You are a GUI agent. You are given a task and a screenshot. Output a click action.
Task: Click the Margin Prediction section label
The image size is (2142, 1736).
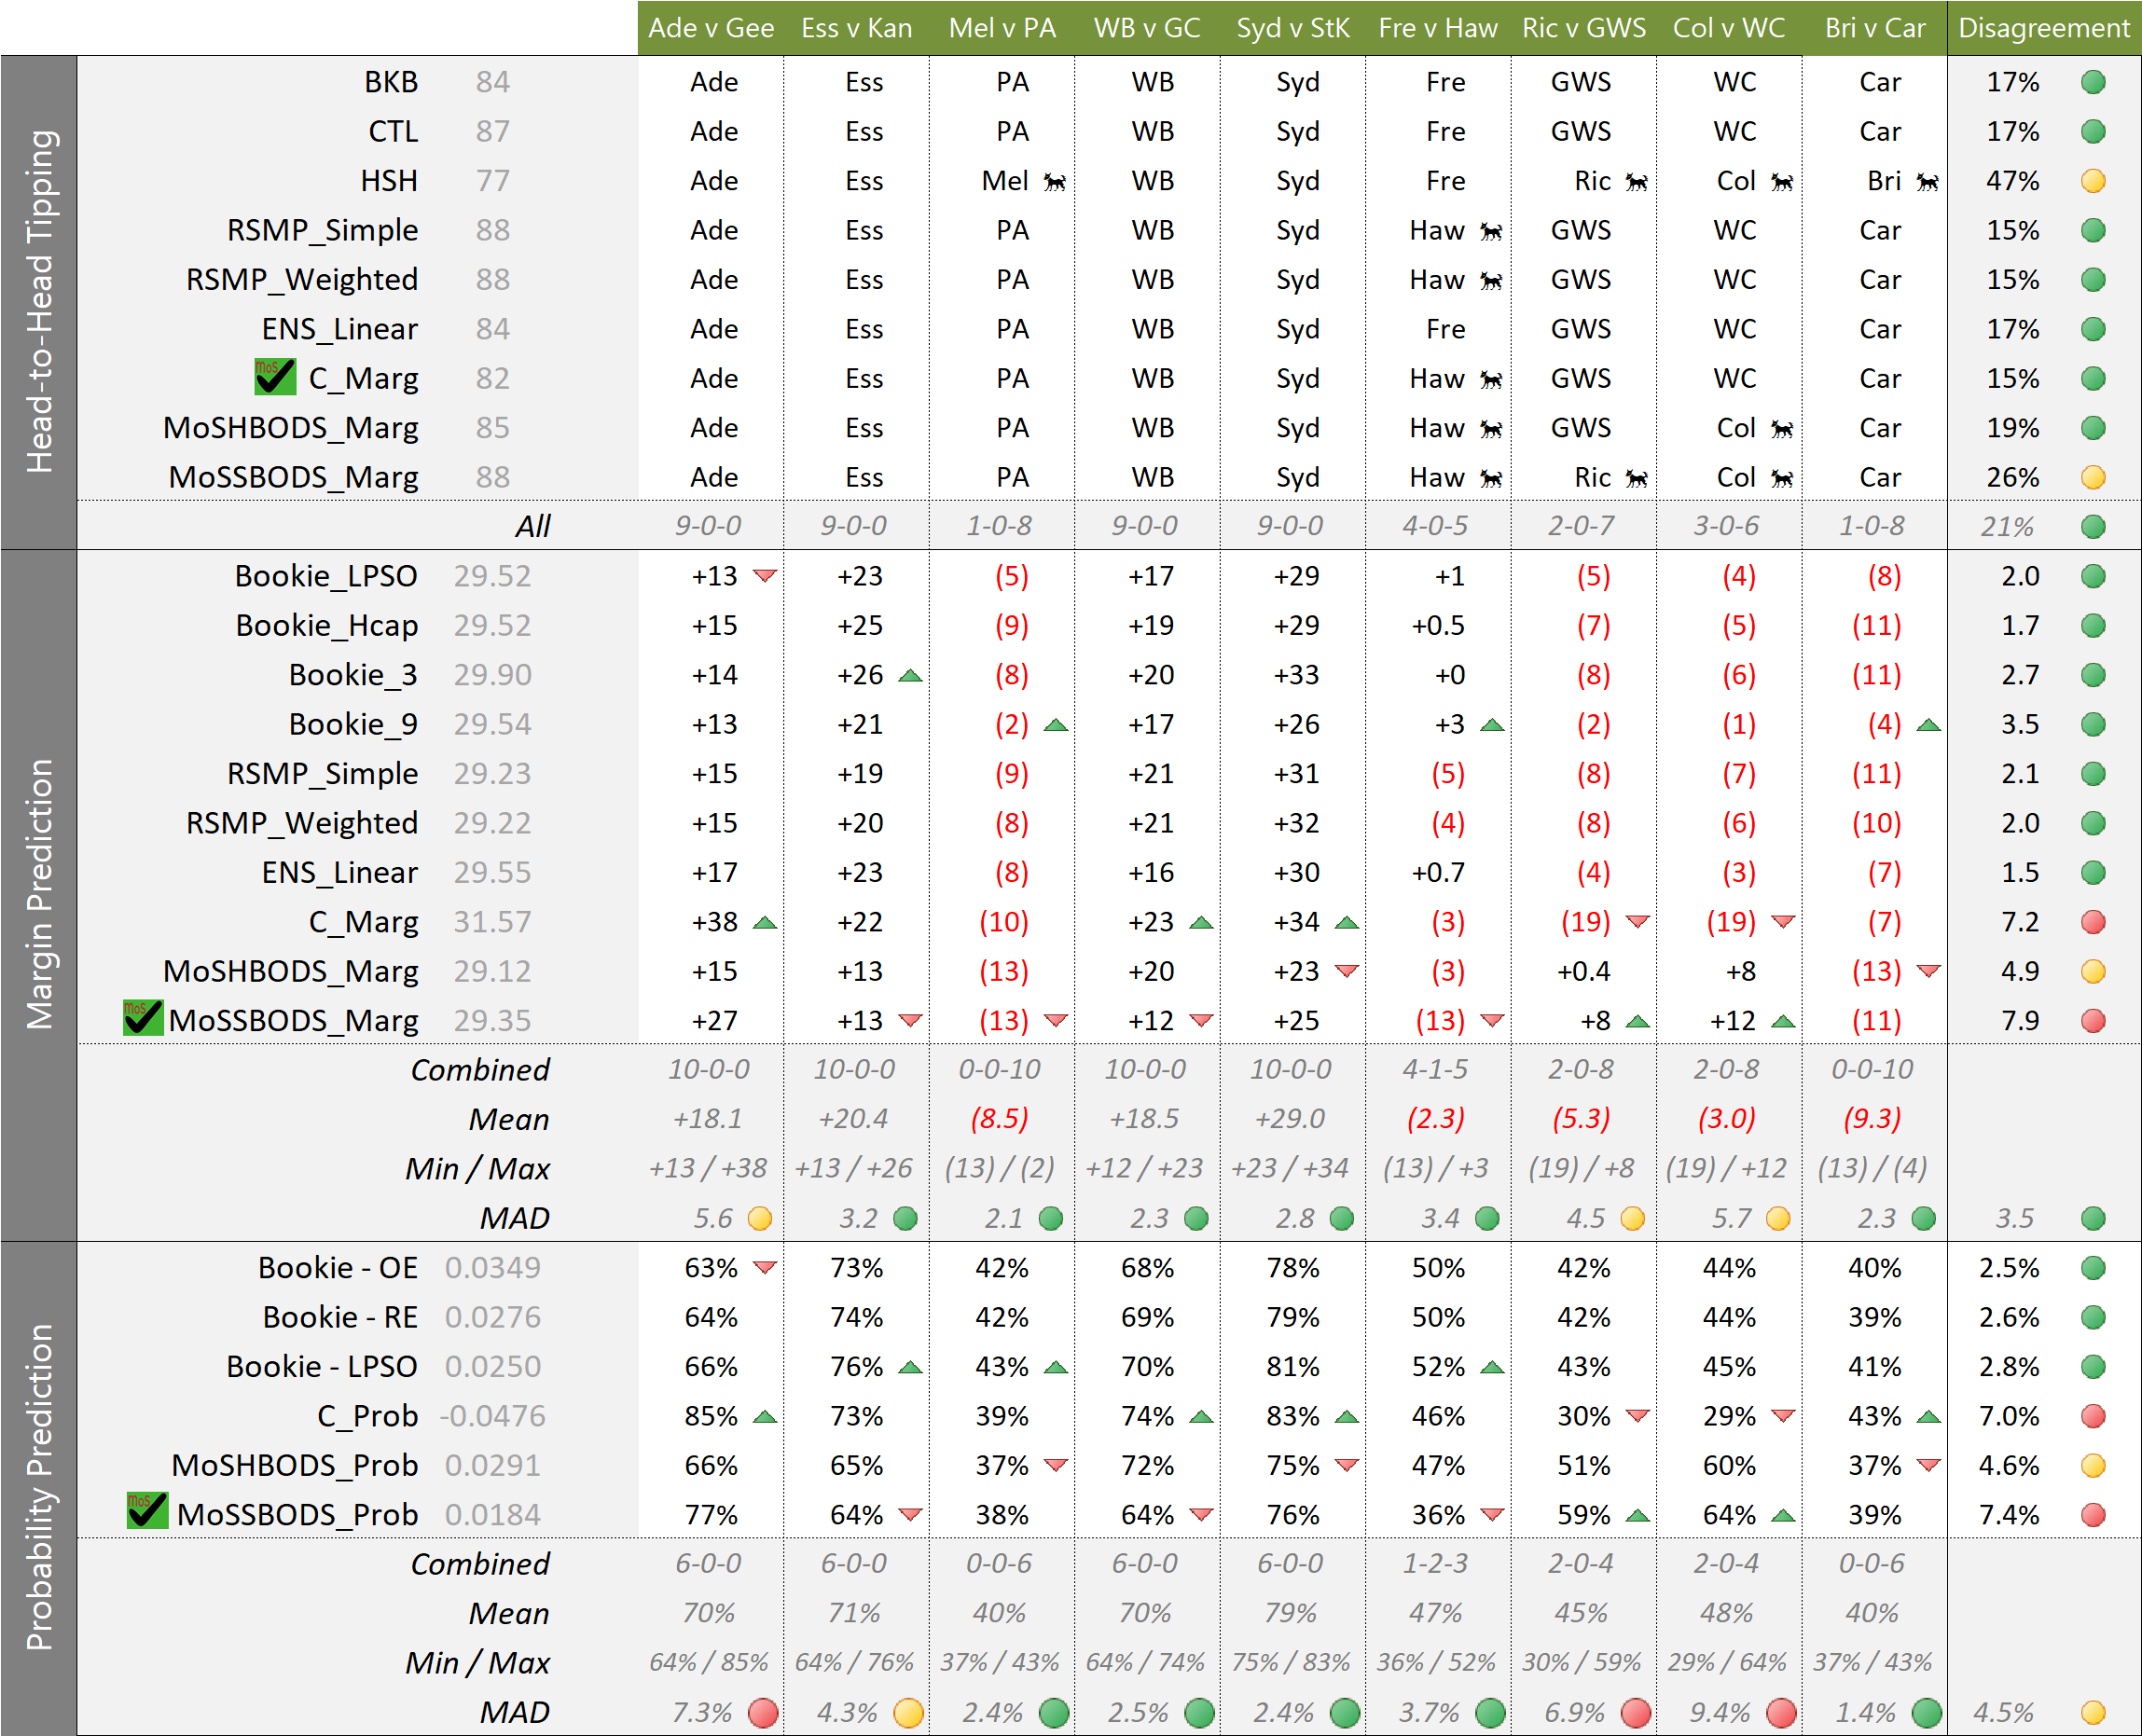[x=39, y=895]
